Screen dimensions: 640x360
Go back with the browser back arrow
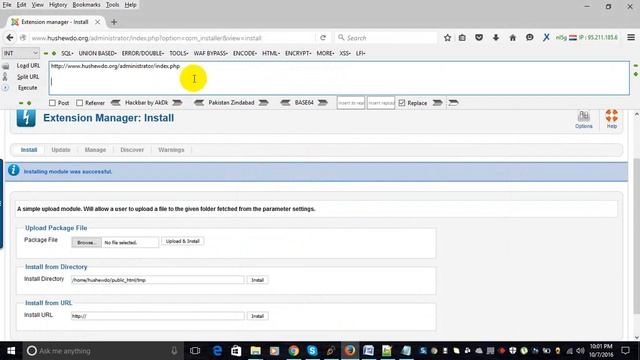point(10,38)
